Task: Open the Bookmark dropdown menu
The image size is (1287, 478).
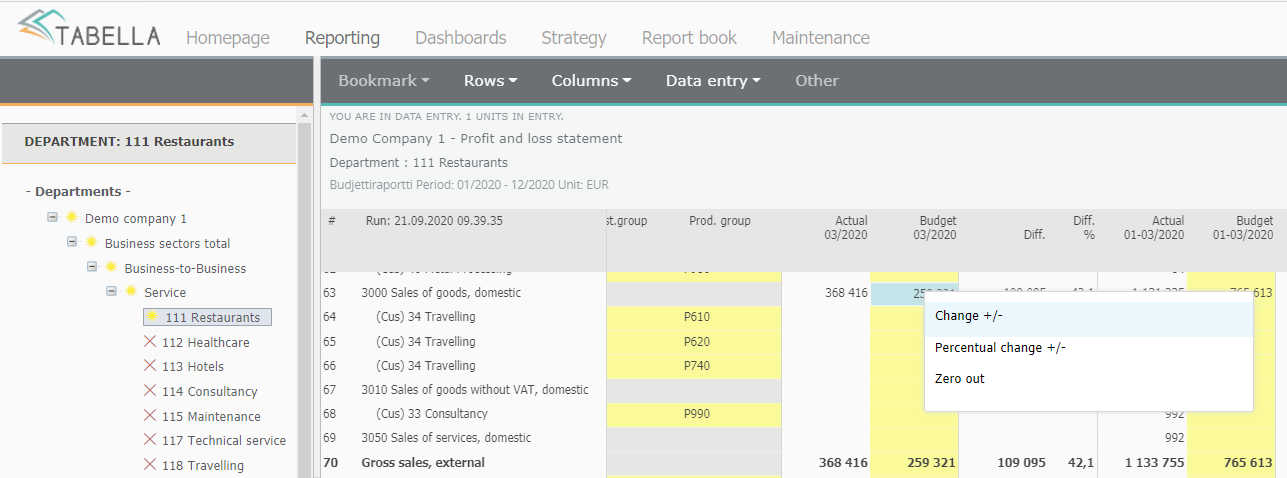Action: click(x=383, y=81)
